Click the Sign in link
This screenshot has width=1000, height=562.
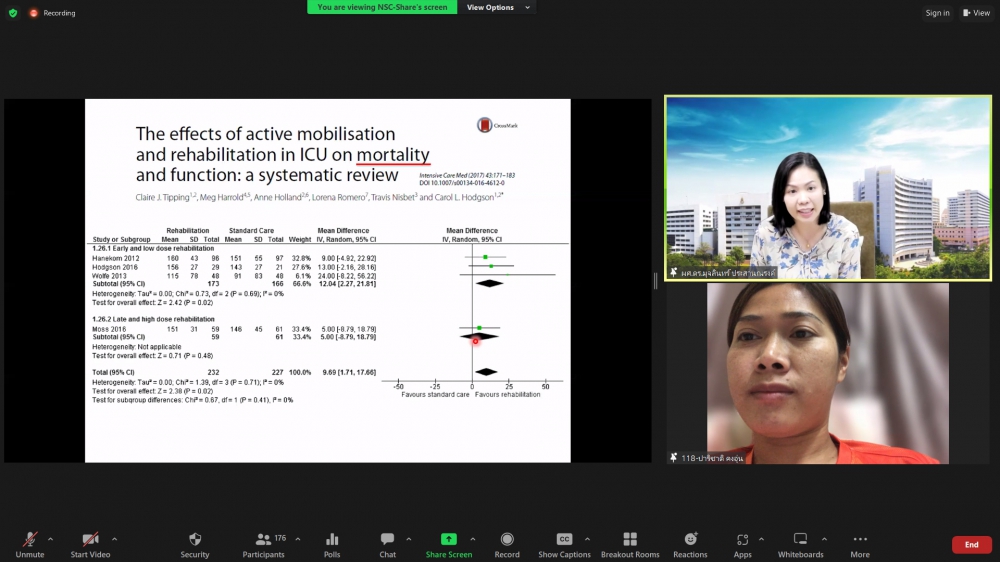tap(937, 13)
